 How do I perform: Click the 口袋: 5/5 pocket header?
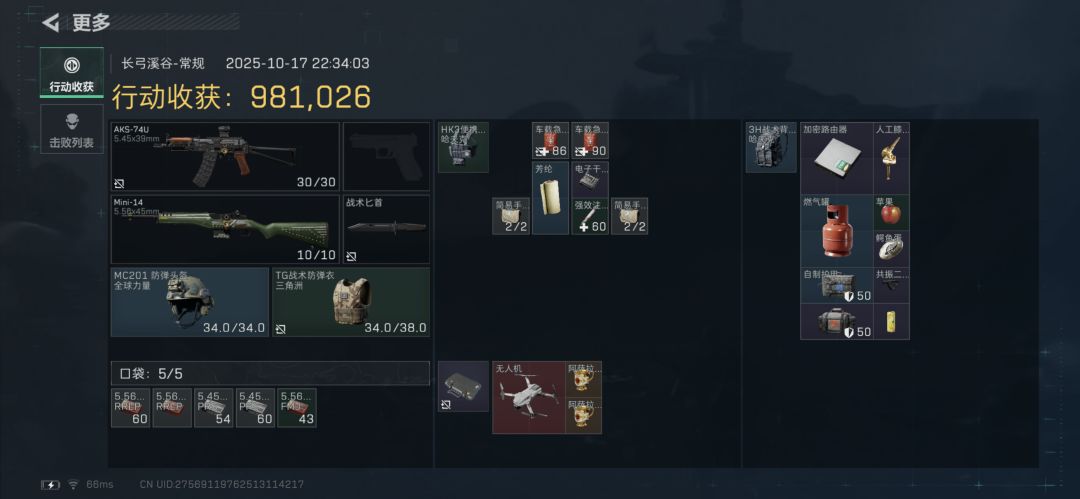[271, 374]
